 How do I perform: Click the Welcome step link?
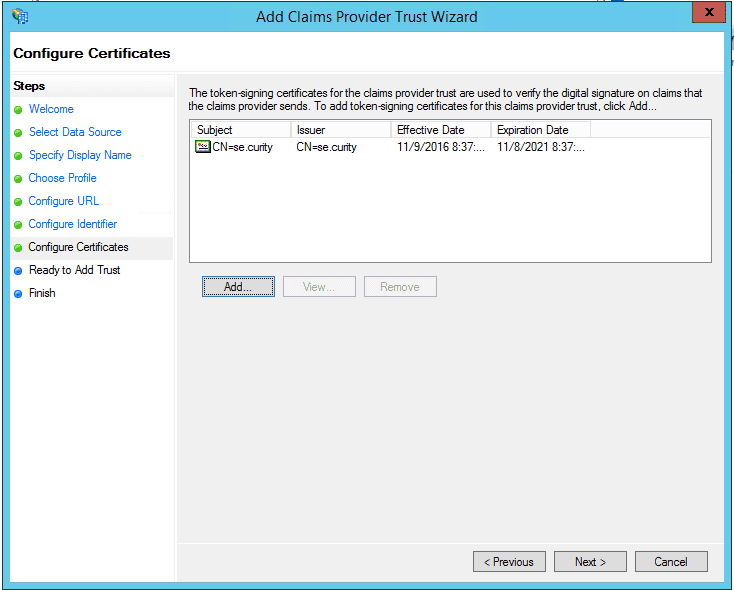tap(51, 109)
